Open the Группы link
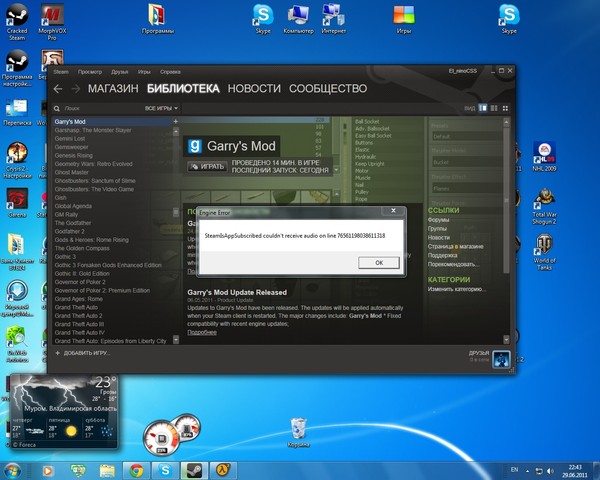The image size is (600, 480). click(x=437, y=229)
